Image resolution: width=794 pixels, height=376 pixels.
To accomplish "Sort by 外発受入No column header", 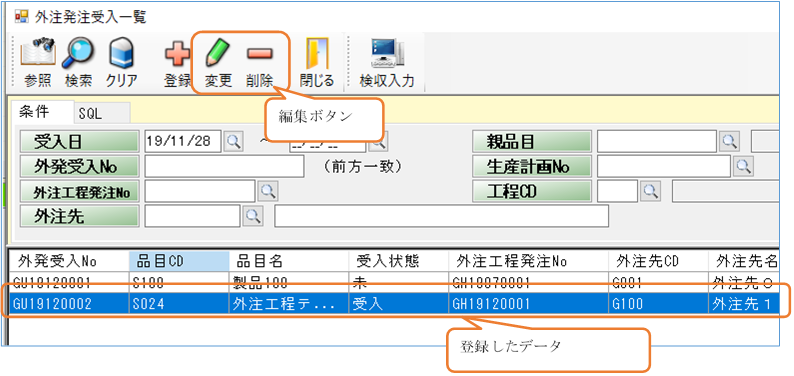I will 69,261.
